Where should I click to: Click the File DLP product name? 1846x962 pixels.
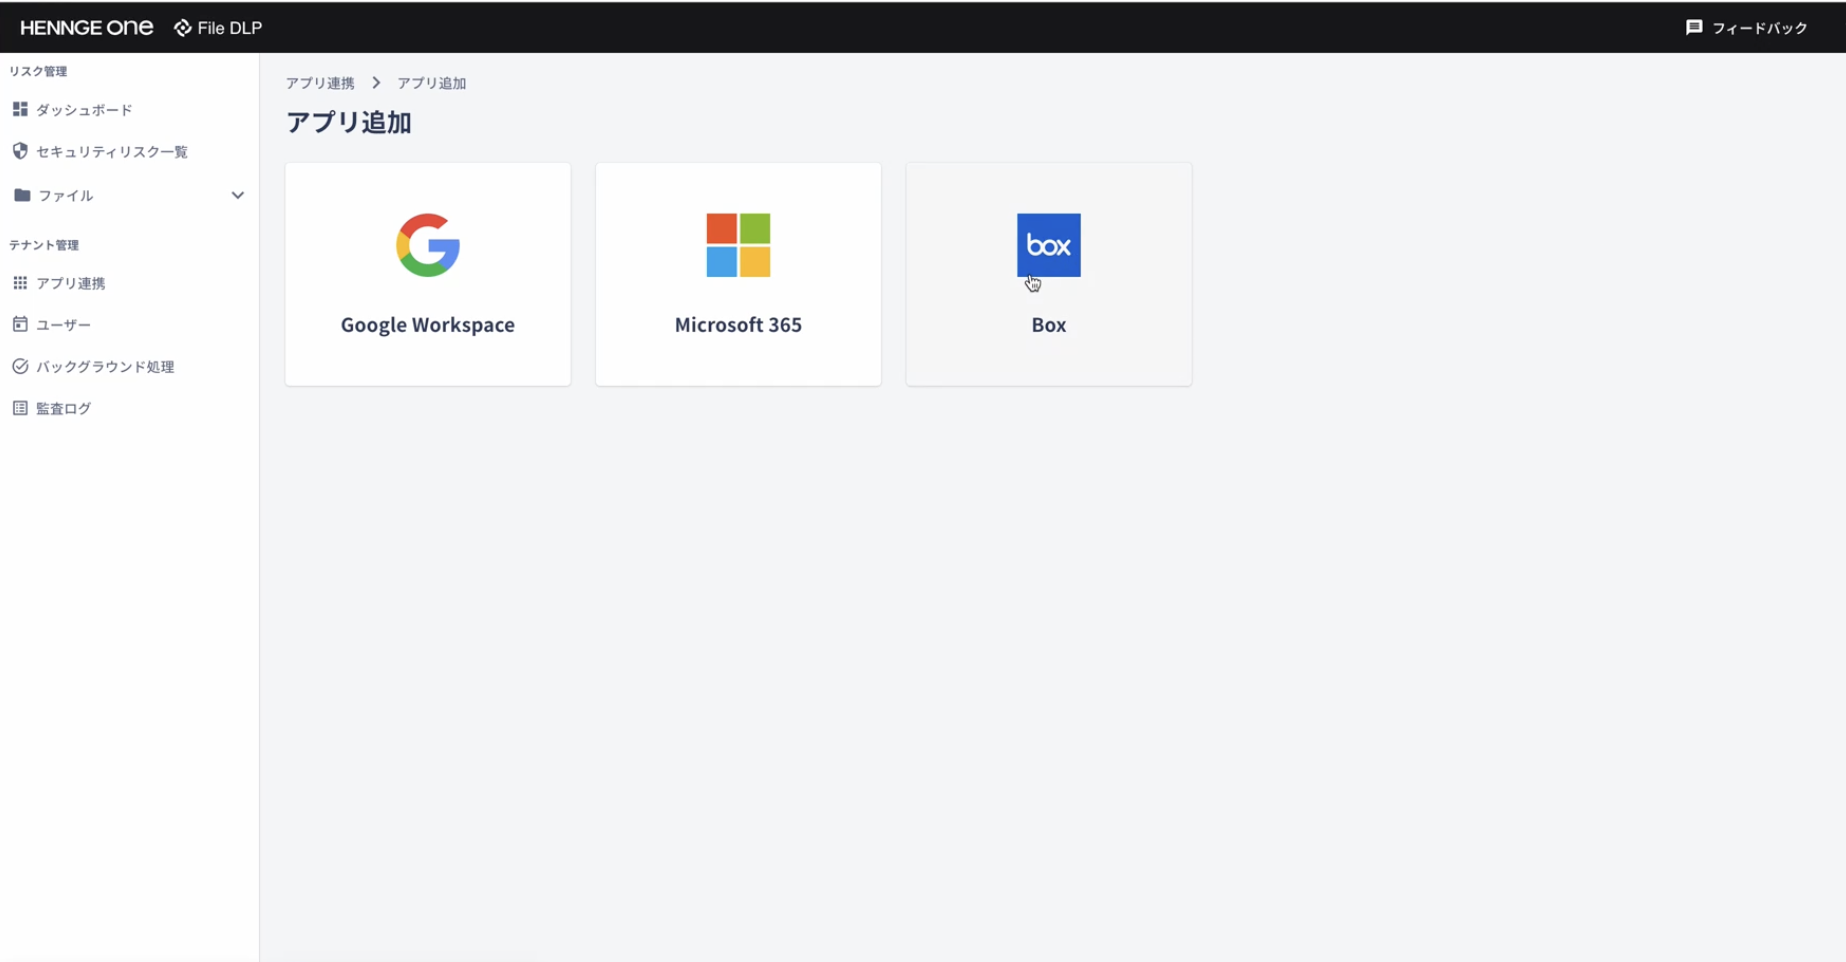click(230, 28)
